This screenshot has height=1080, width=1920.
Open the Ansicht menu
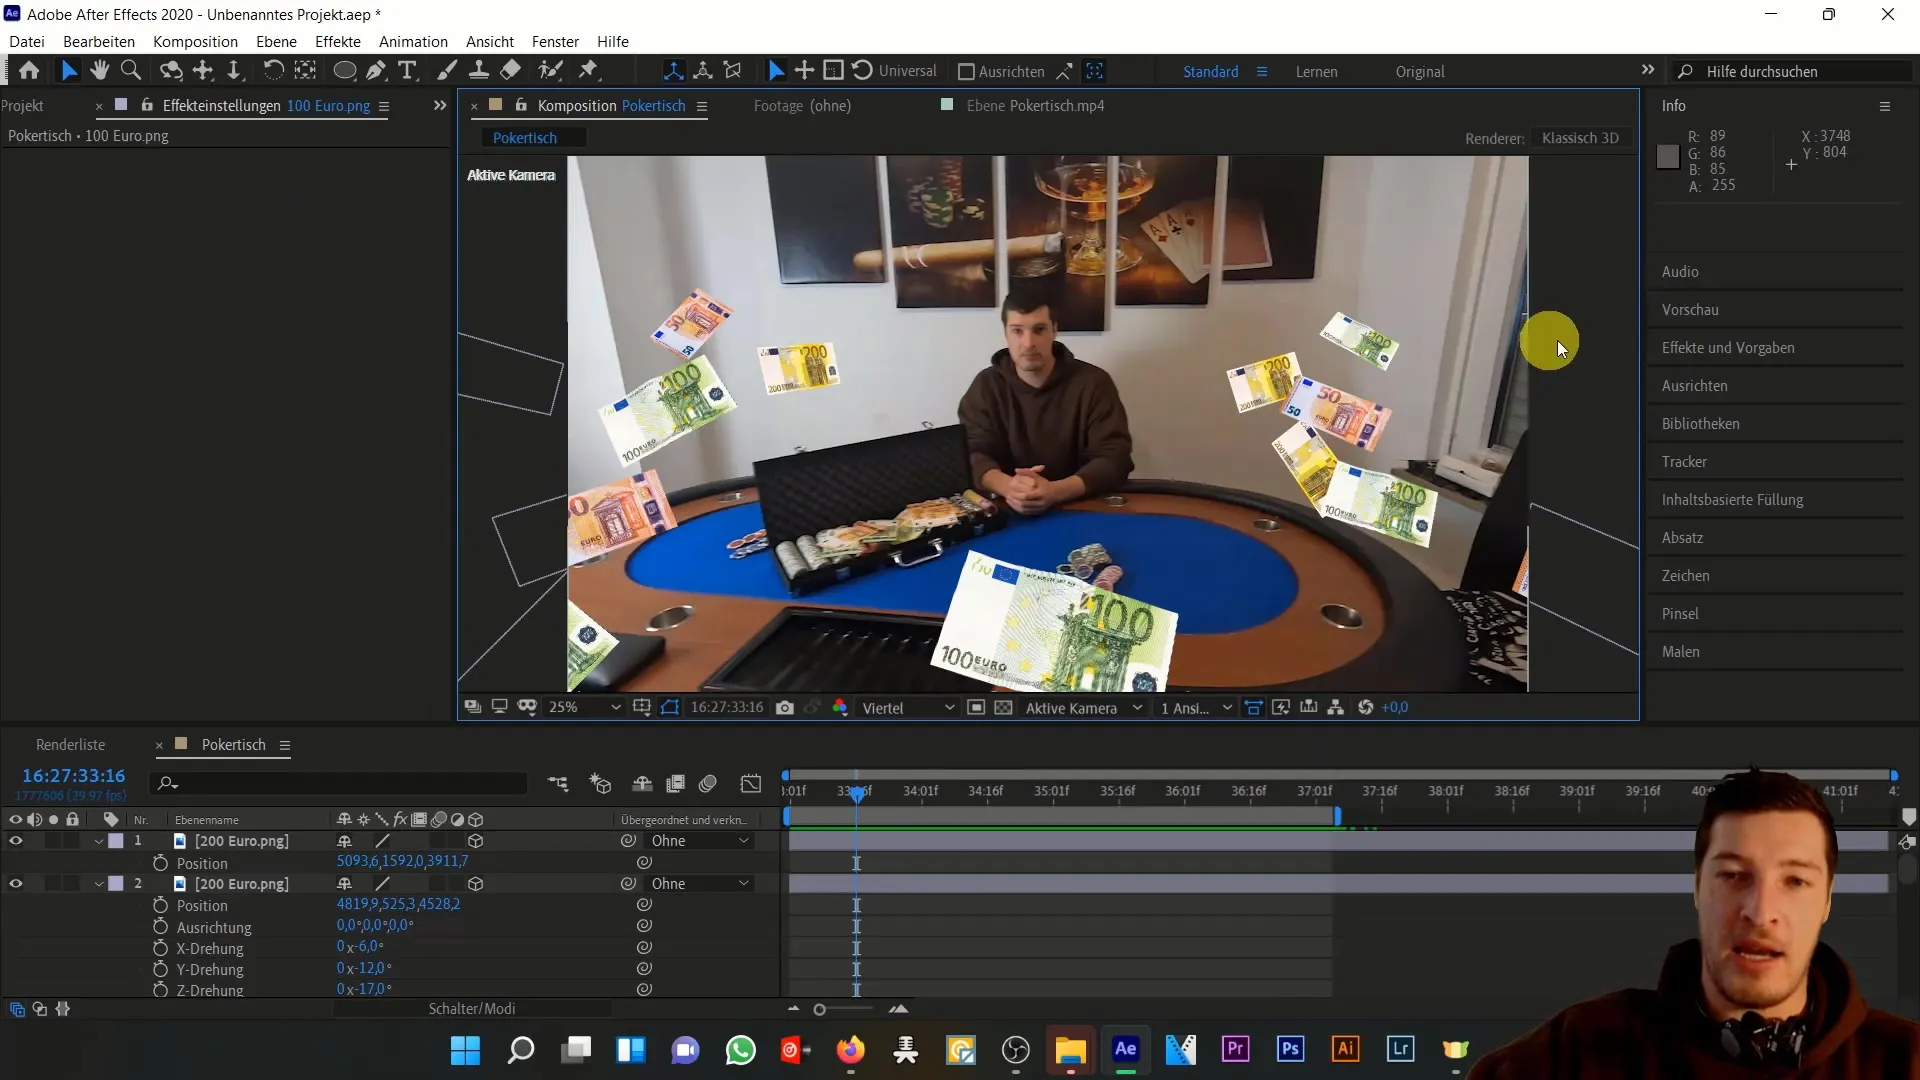click(x=489, y=42)
